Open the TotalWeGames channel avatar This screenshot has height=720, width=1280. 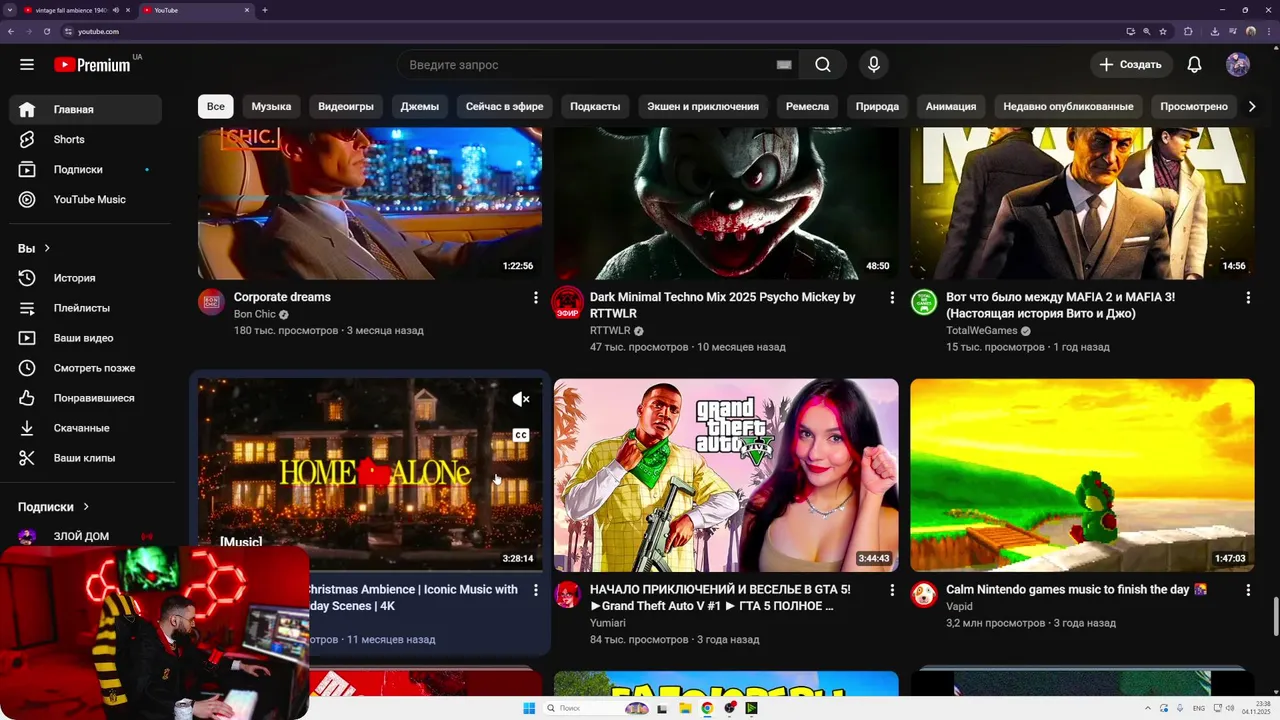point(923,302)
